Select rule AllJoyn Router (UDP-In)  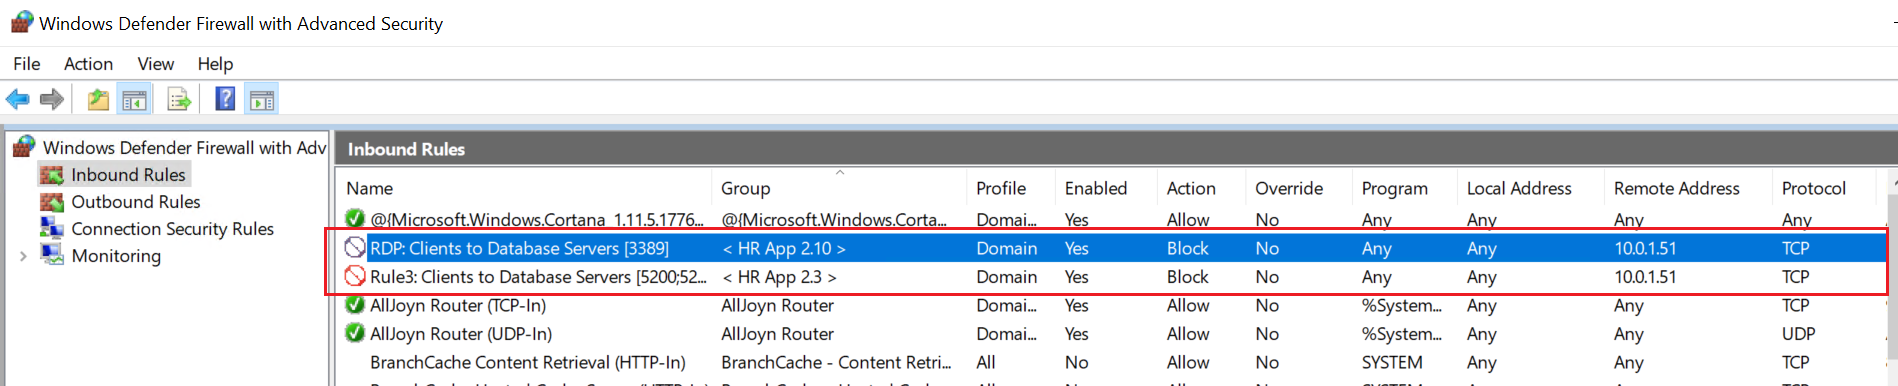[x=461, y=334]
